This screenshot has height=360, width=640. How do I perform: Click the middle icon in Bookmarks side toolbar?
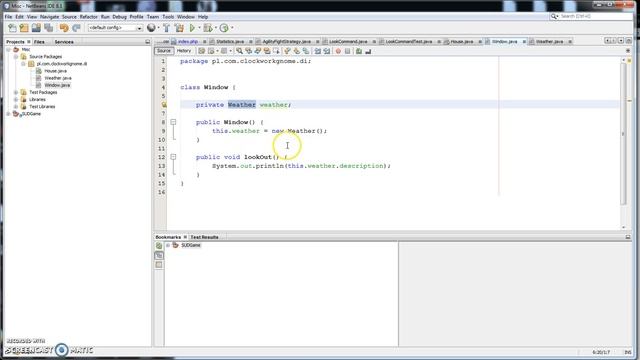tap(159, 256)
